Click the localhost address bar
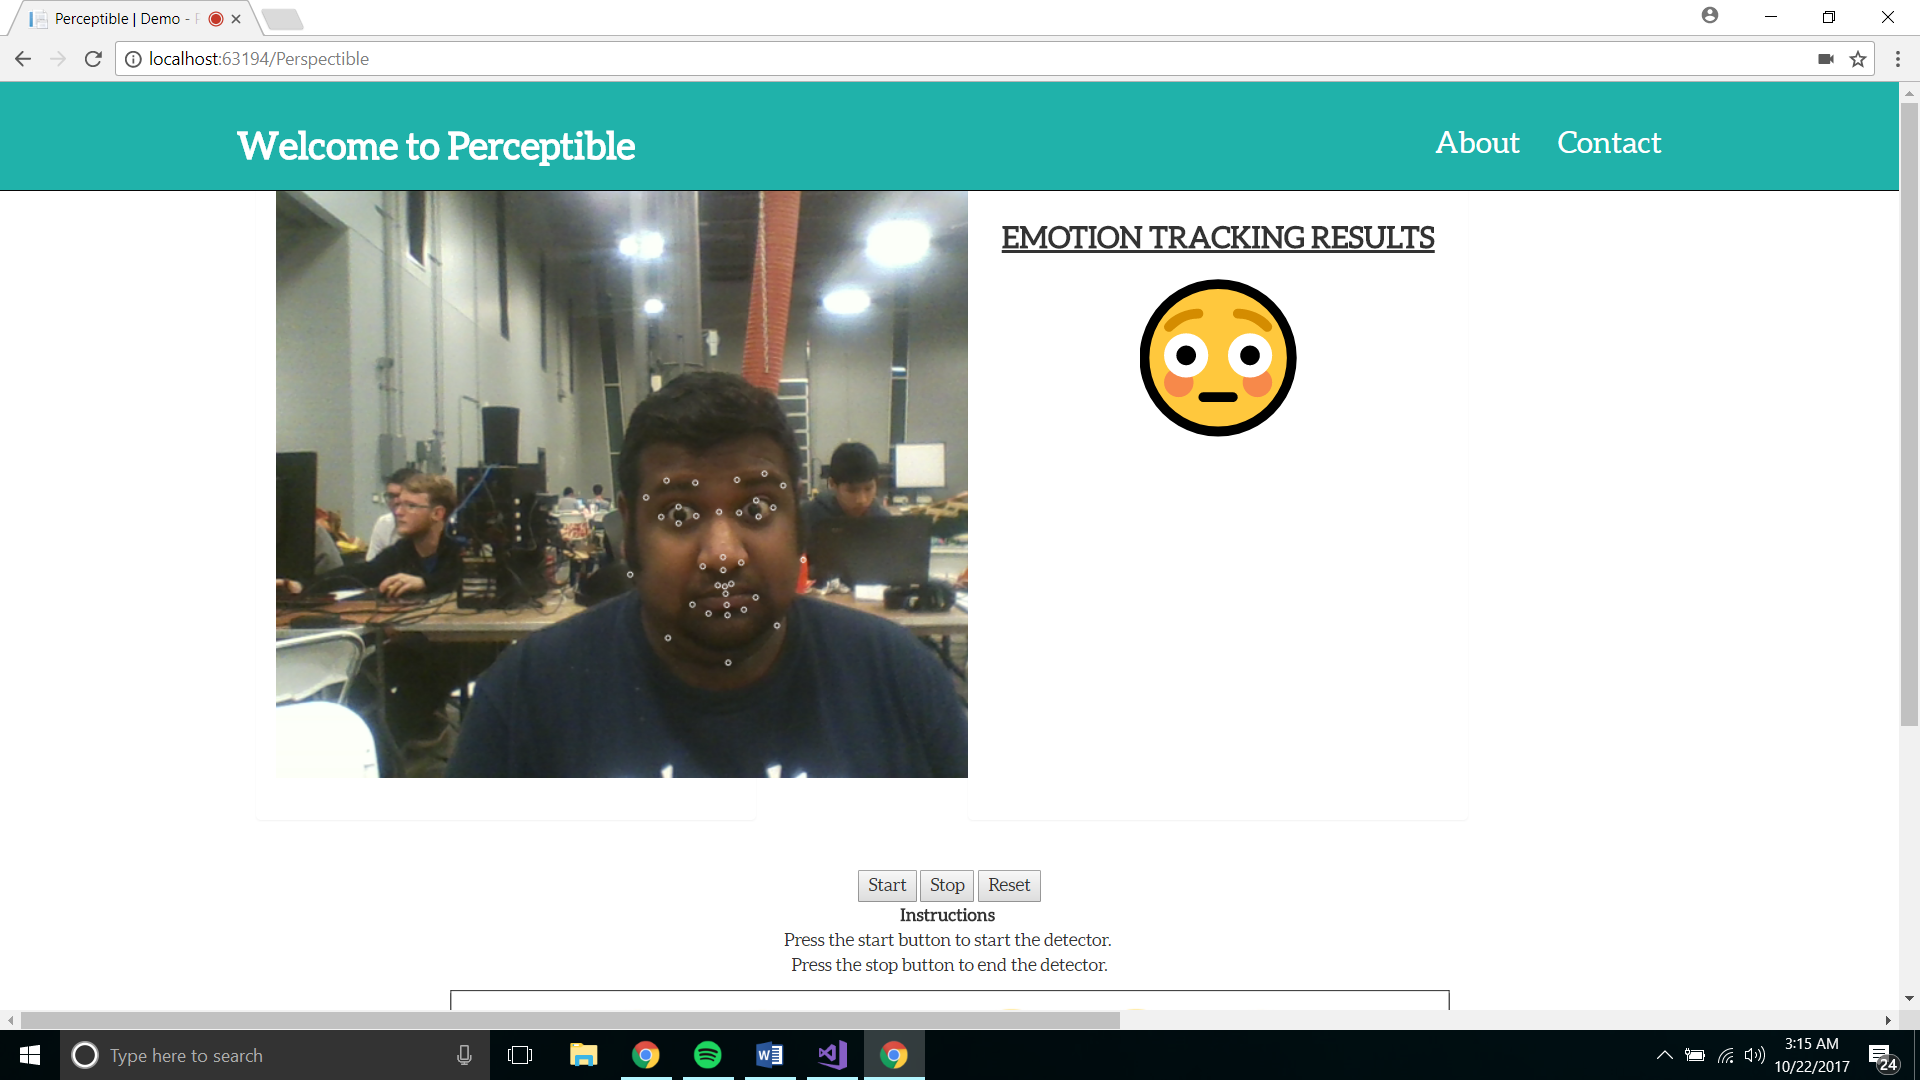 [x=900, y=59]
